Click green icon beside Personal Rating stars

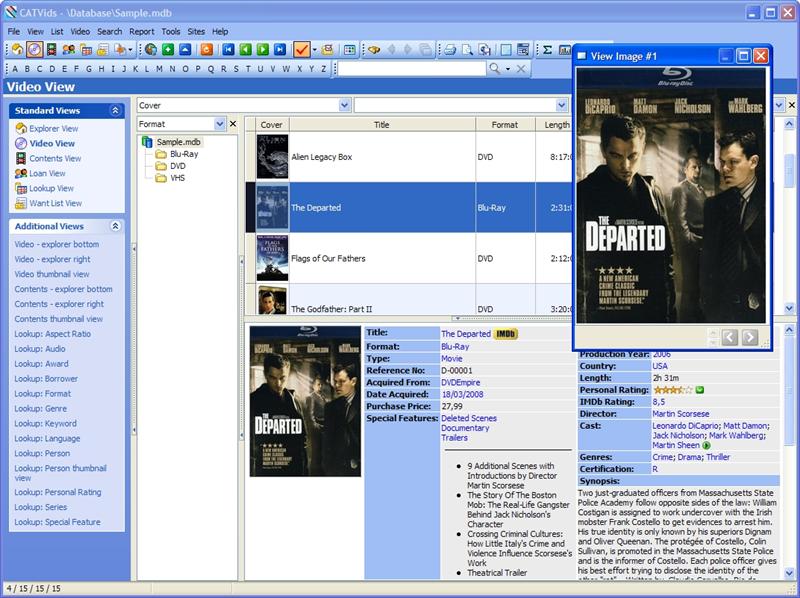(x=700, y=390)
